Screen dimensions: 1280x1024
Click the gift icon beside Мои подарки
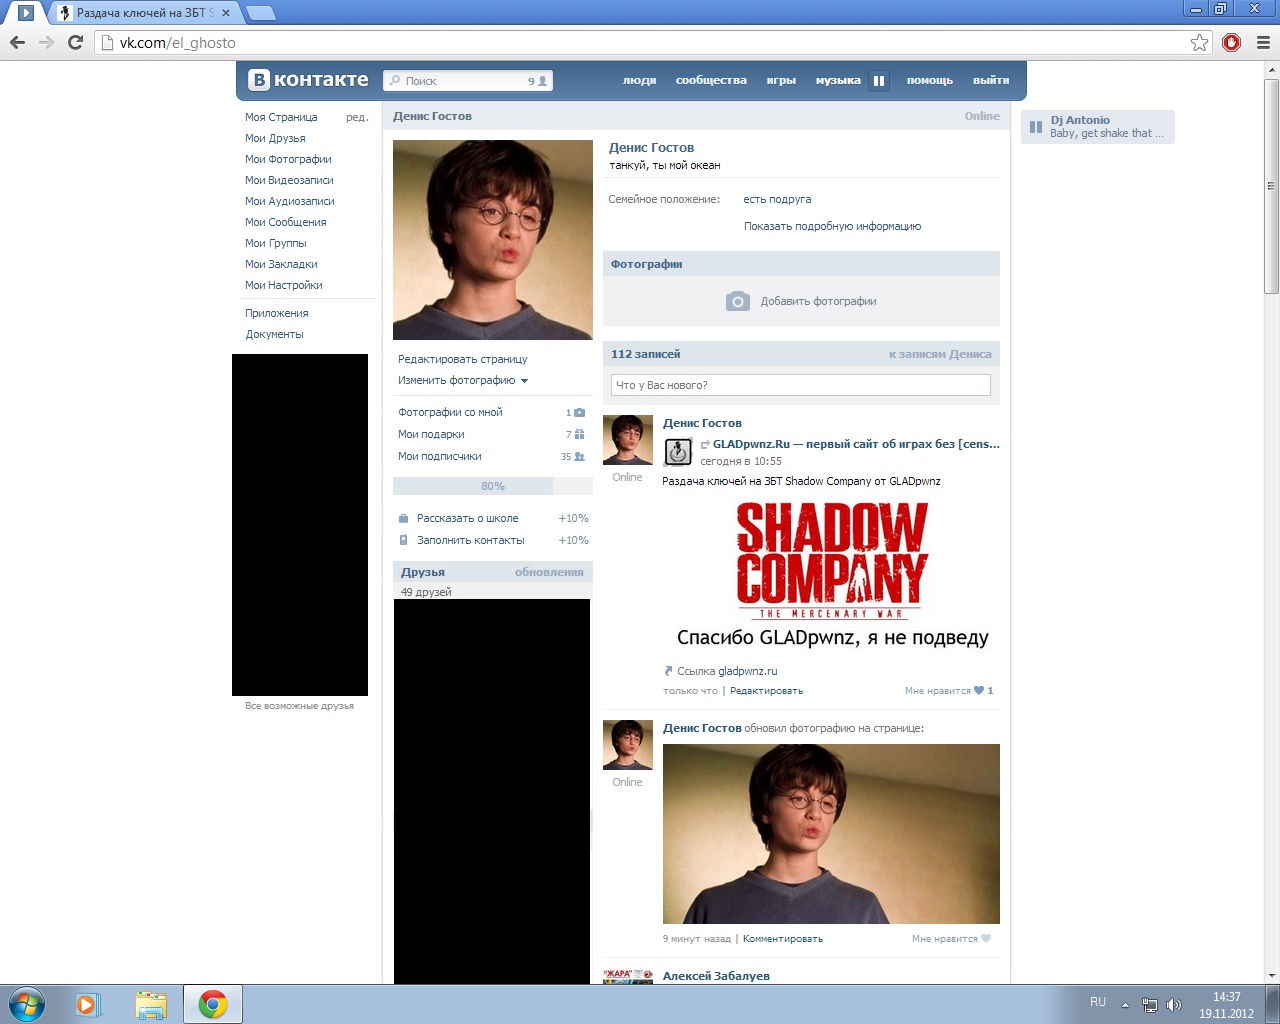tap(579, 434)
